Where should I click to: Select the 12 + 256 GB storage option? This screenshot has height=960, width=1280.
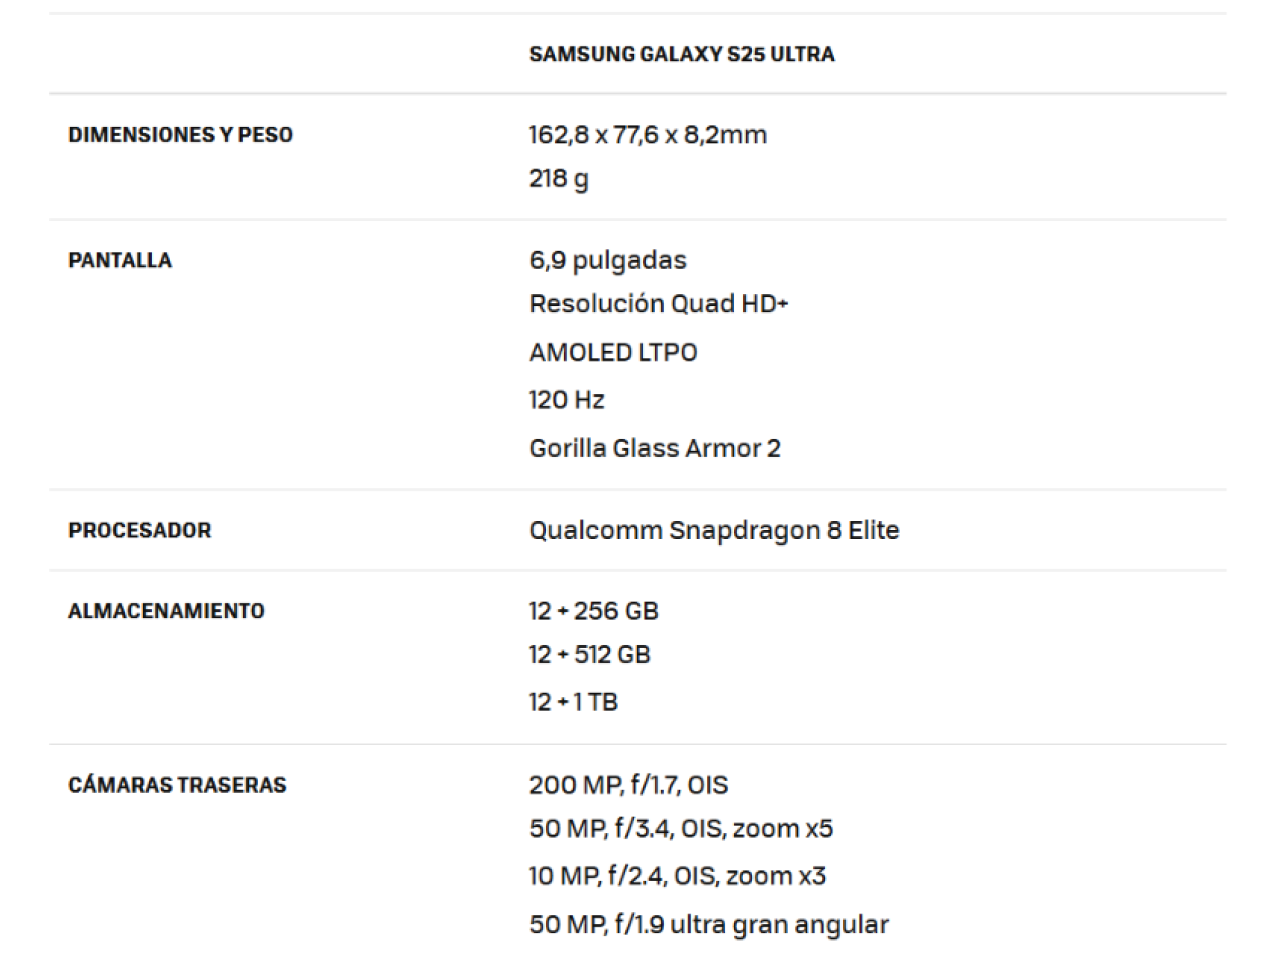[594, 611]
